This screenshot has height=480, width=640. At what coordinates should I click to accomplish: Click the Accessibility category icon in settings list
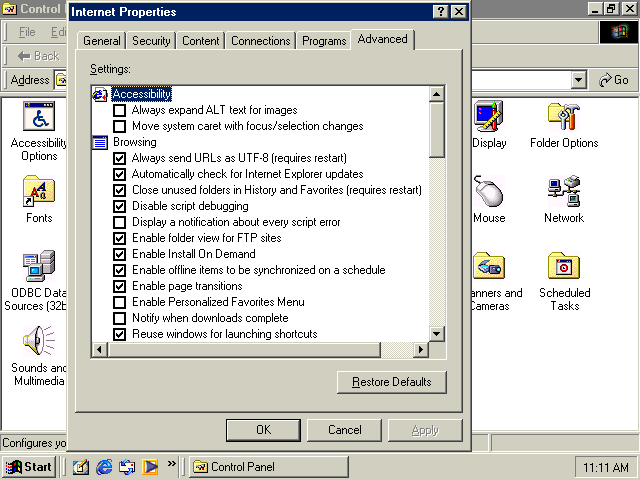click(x=100, y=94)
